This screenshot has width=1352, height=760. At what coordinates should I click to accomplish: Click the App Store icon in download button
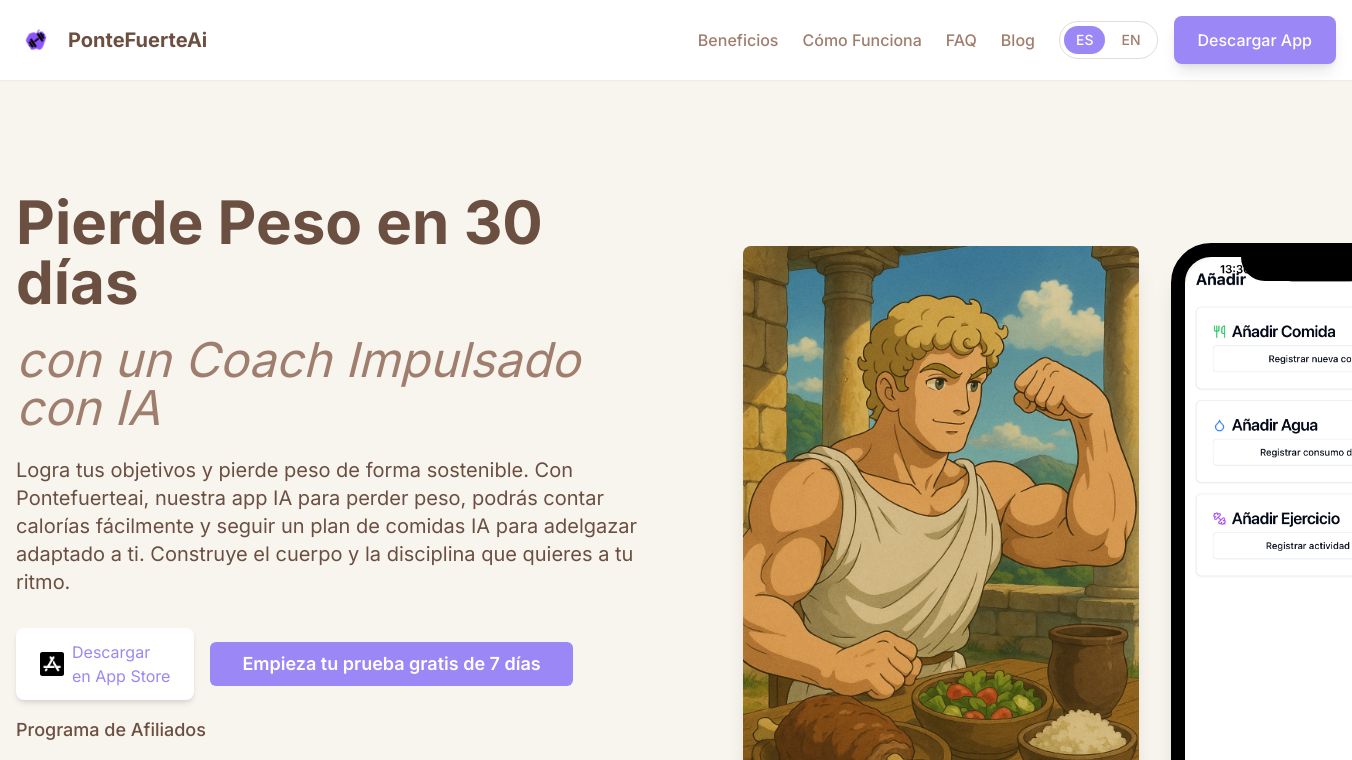52,664
